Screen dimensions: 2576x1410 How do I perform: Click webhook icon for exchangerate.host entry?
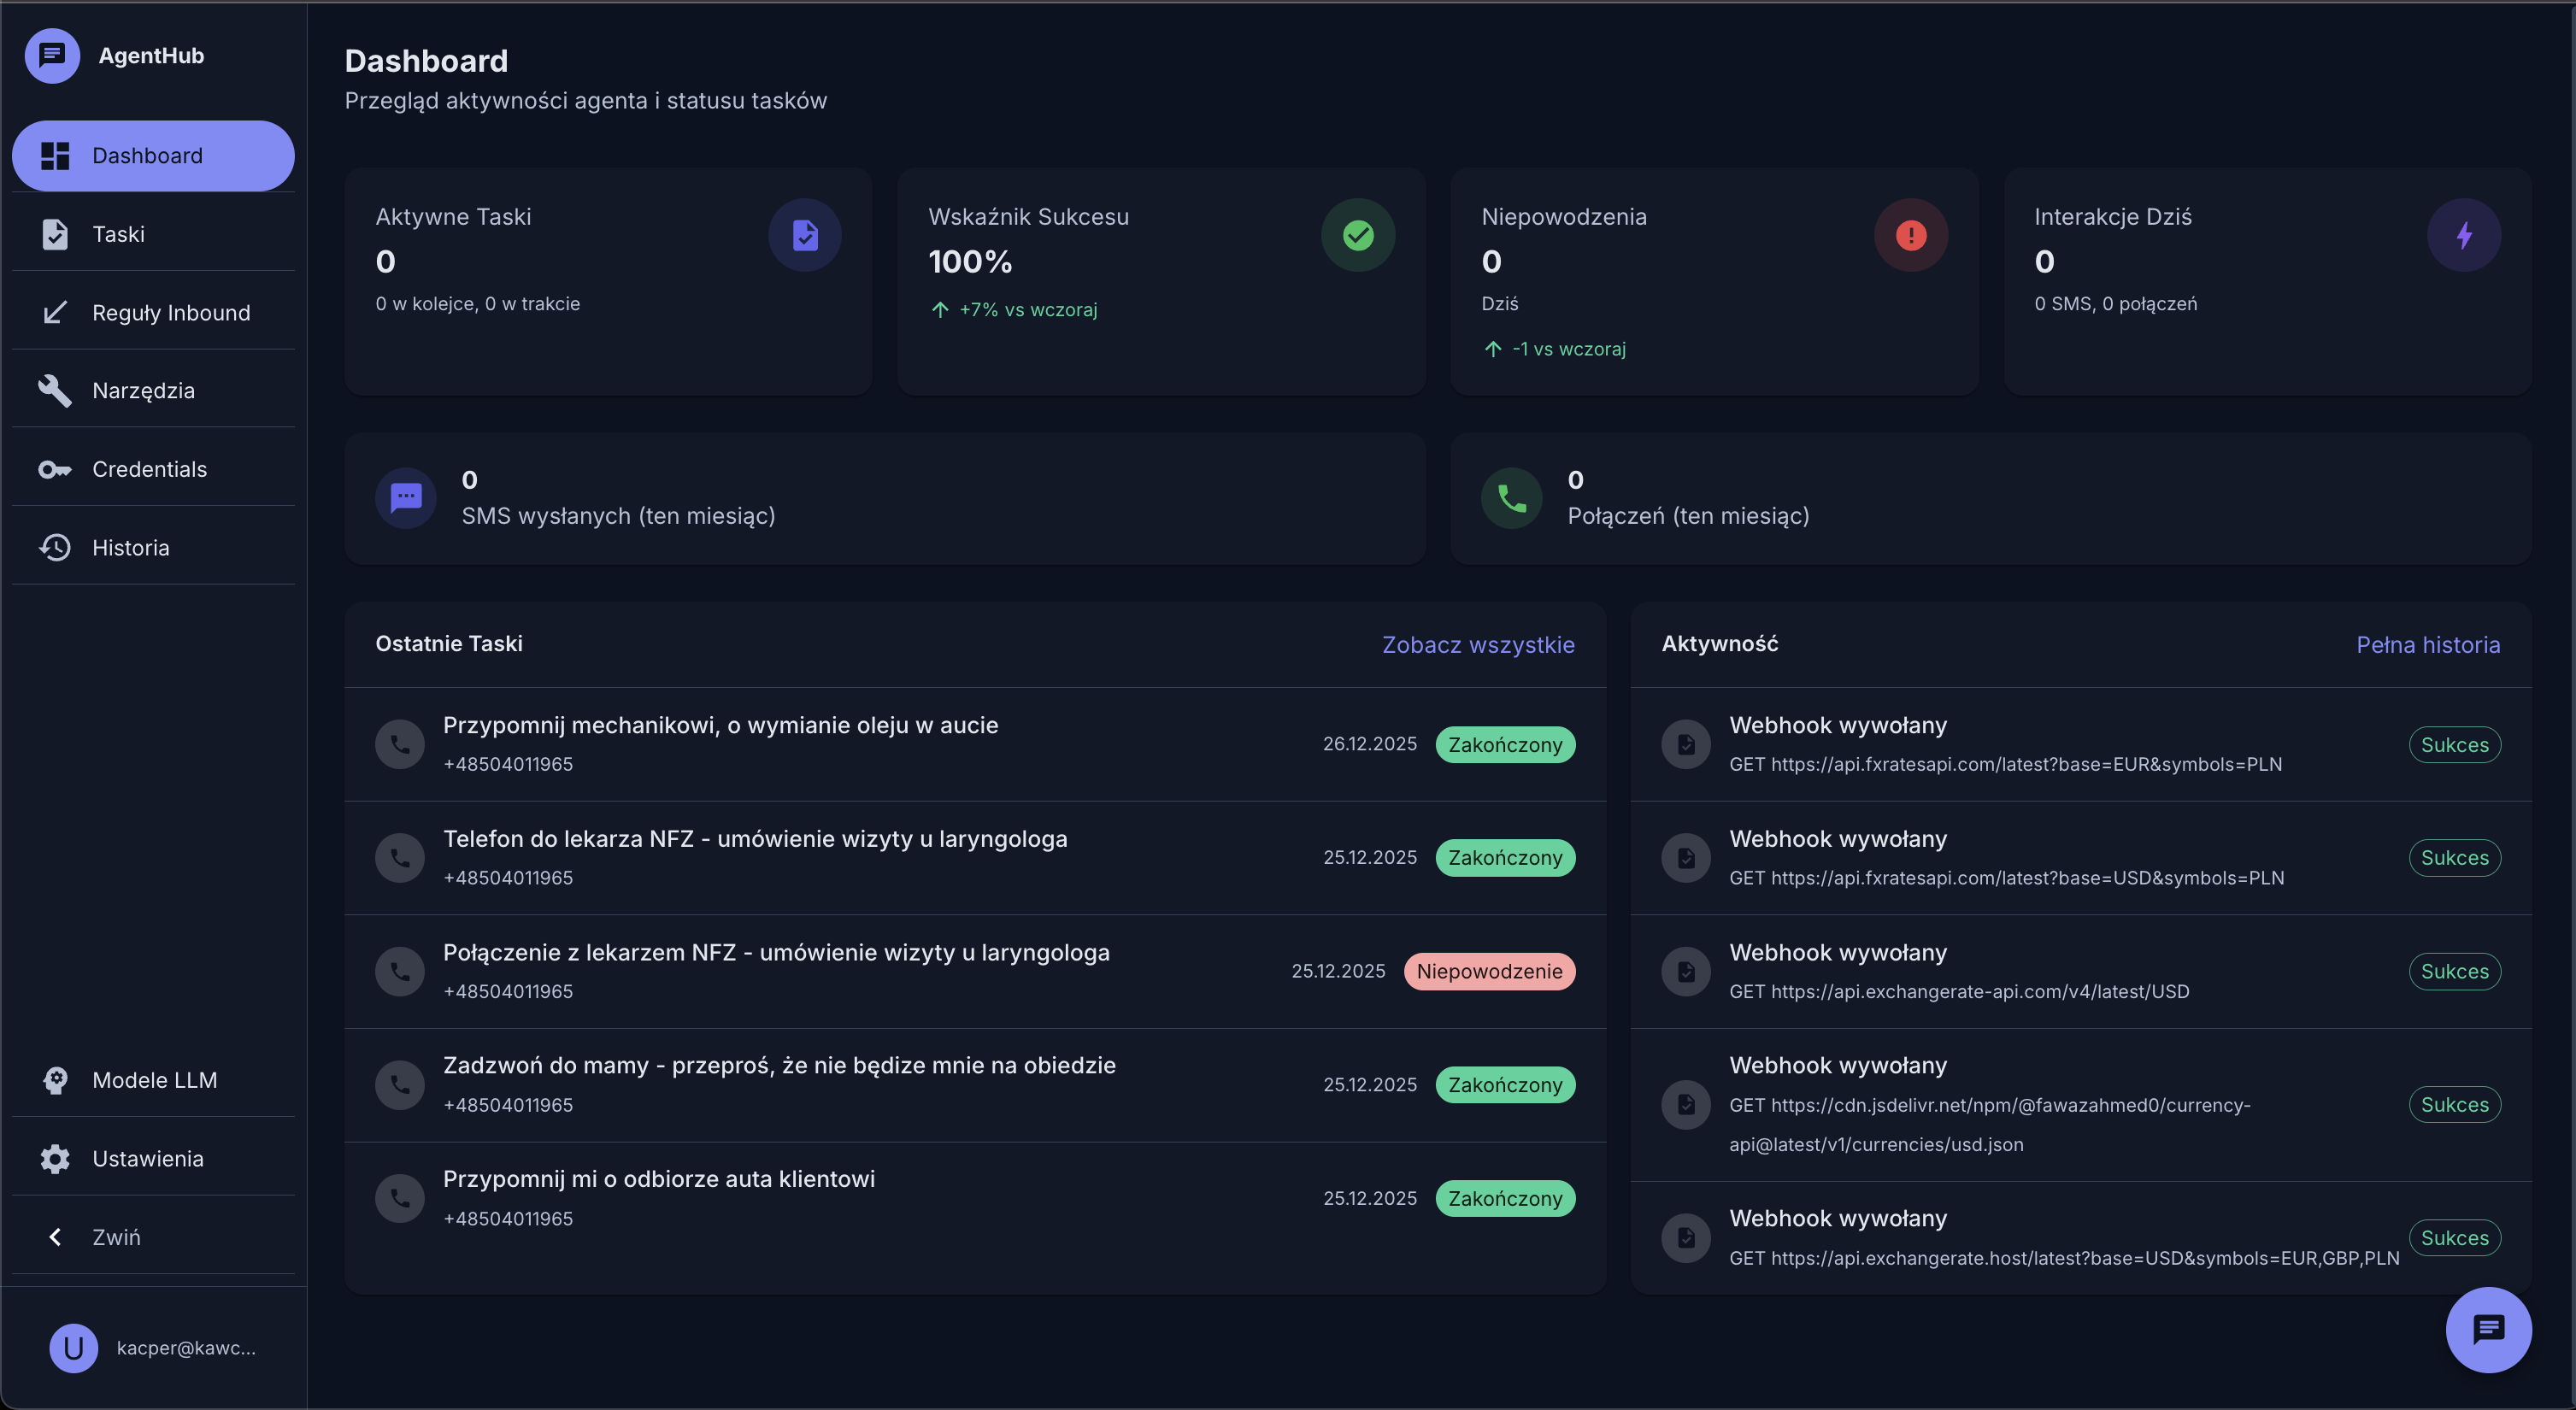pos(1686,1238)
